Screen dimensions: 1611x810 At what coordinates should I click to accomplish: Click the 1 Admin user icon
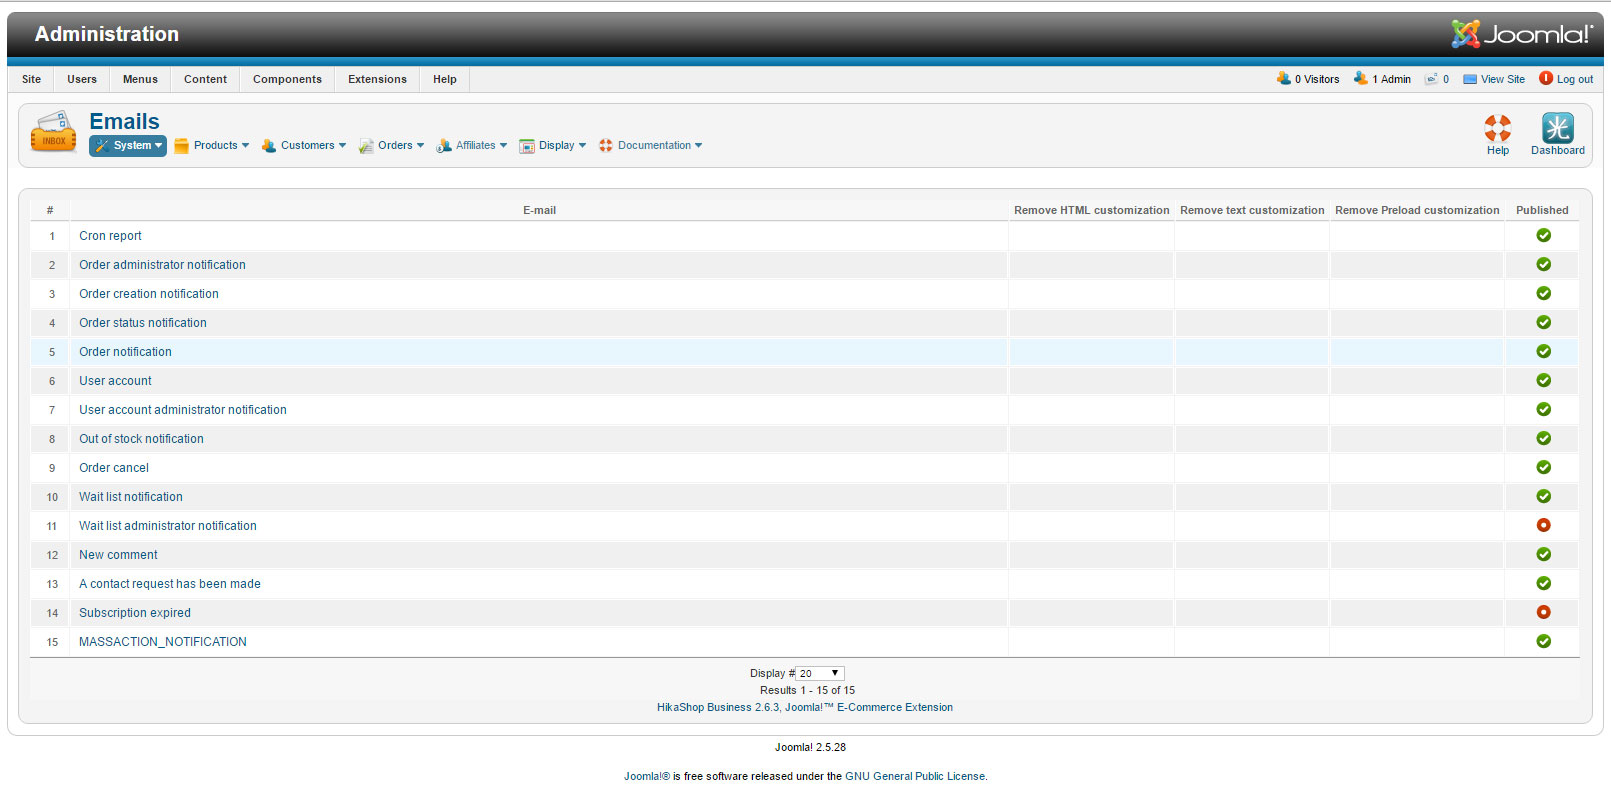(1360, 78)
